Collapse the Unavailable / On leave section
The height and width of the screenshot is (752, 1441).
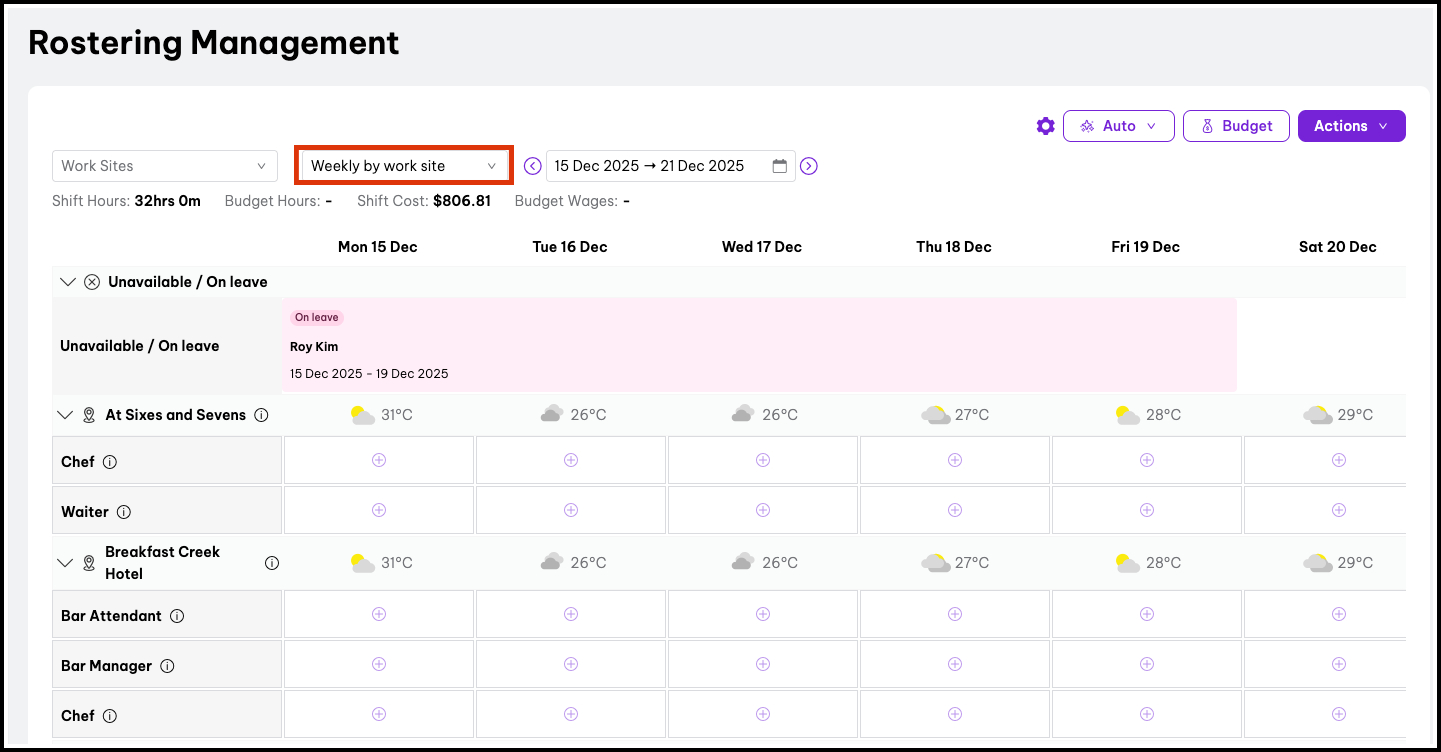(x=68, y=282)
